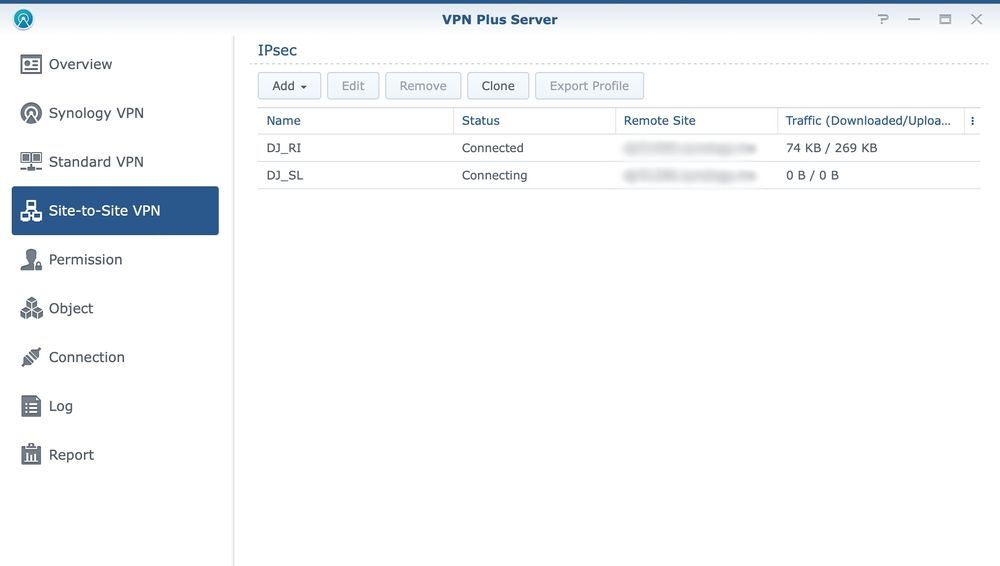Maximize the VPN Plus Server window

[x=945, y=19]
